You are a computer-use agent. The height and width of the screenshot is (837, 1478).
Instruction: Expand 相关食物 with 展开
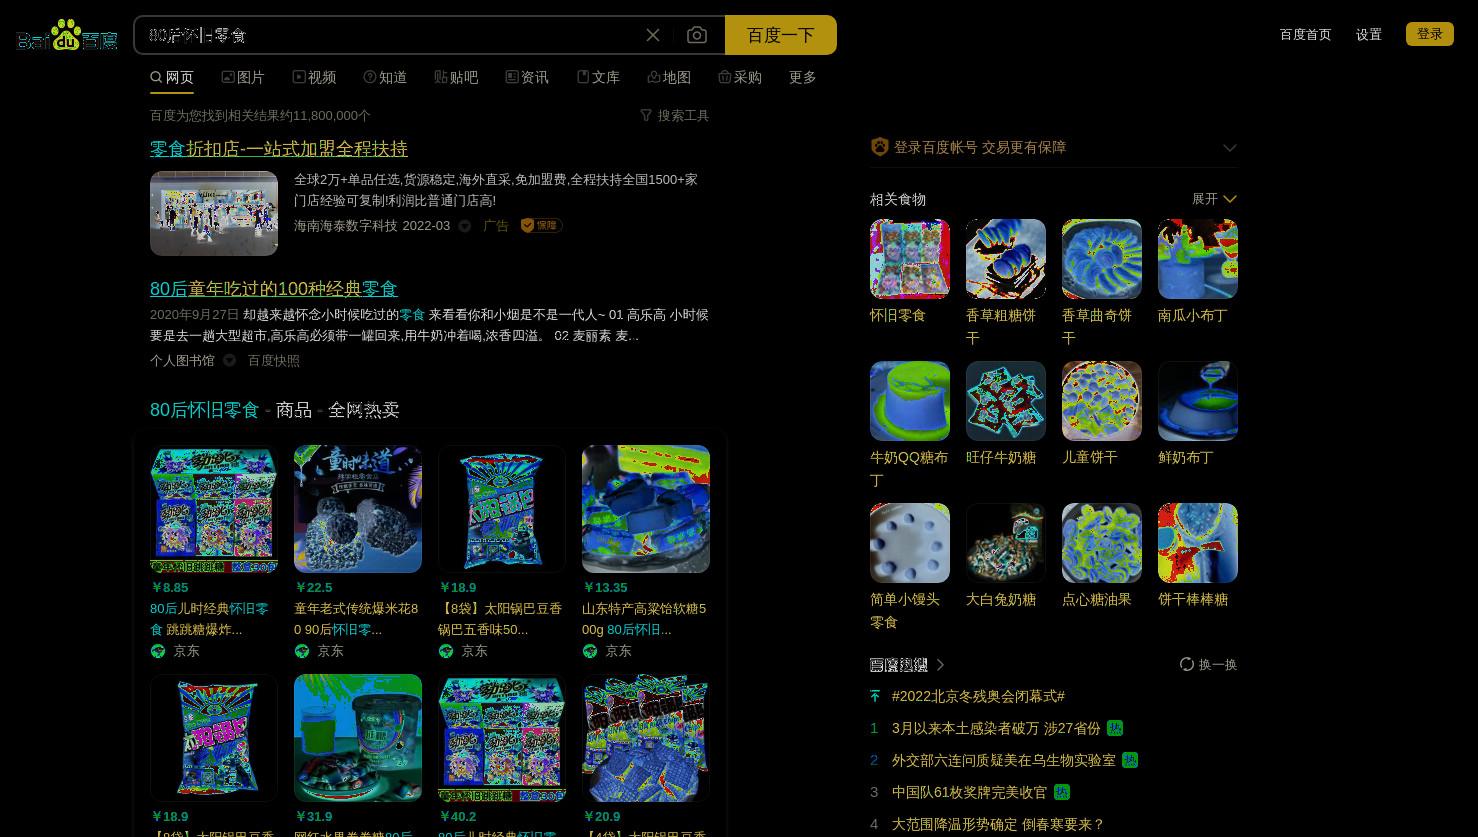(x=1214, y=199)
